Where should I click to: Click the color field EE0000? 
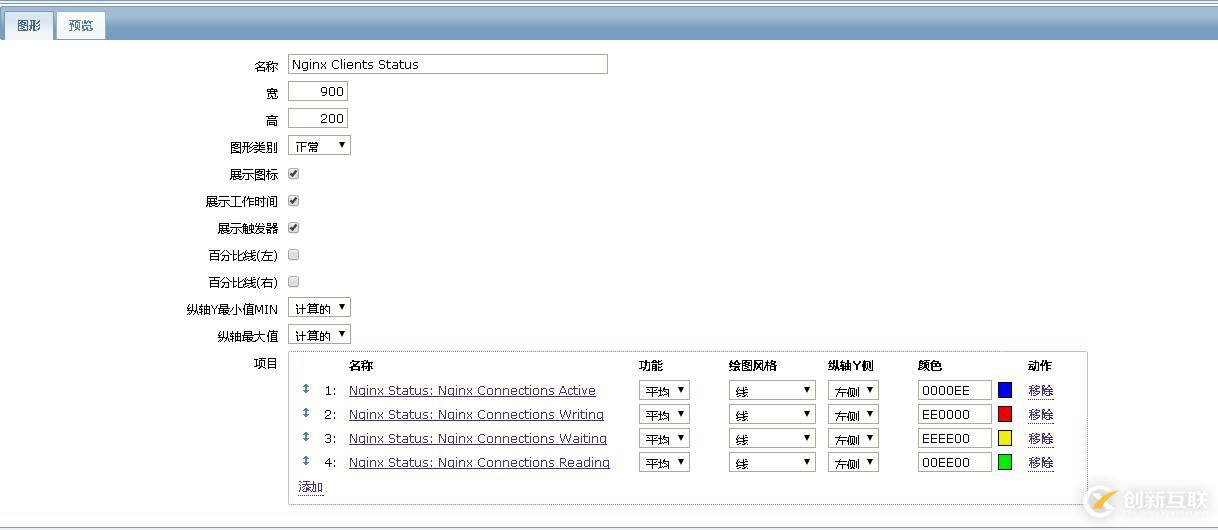[x=955, y=414]
